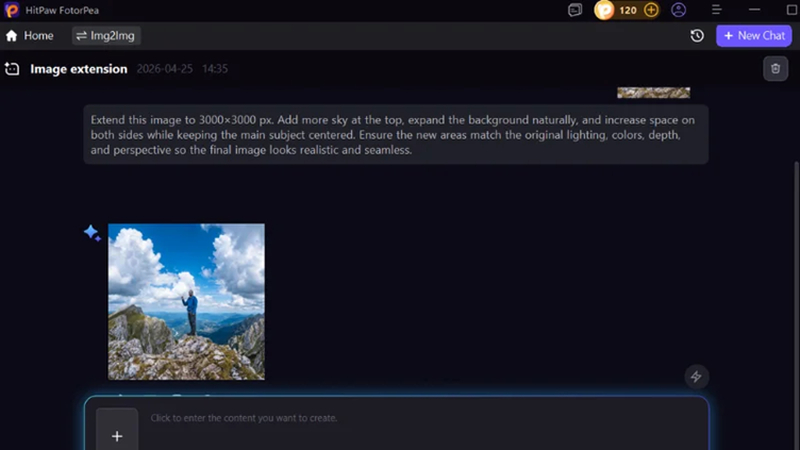Viewport: 800px width, 450px height.
Task: Click the HitPaw FotorPea app logo
Action: click(x=11, y=10)
